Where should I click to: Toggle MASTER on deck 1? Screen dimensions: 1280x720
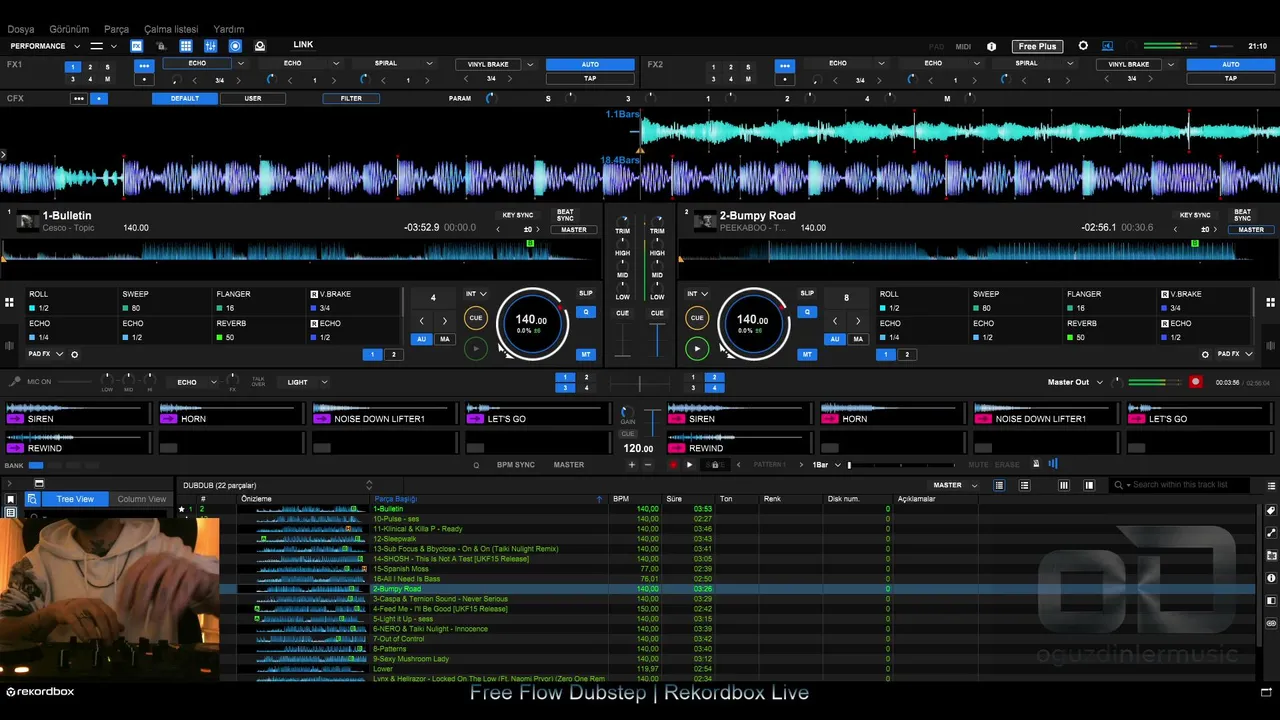click(x=574, y=230)
